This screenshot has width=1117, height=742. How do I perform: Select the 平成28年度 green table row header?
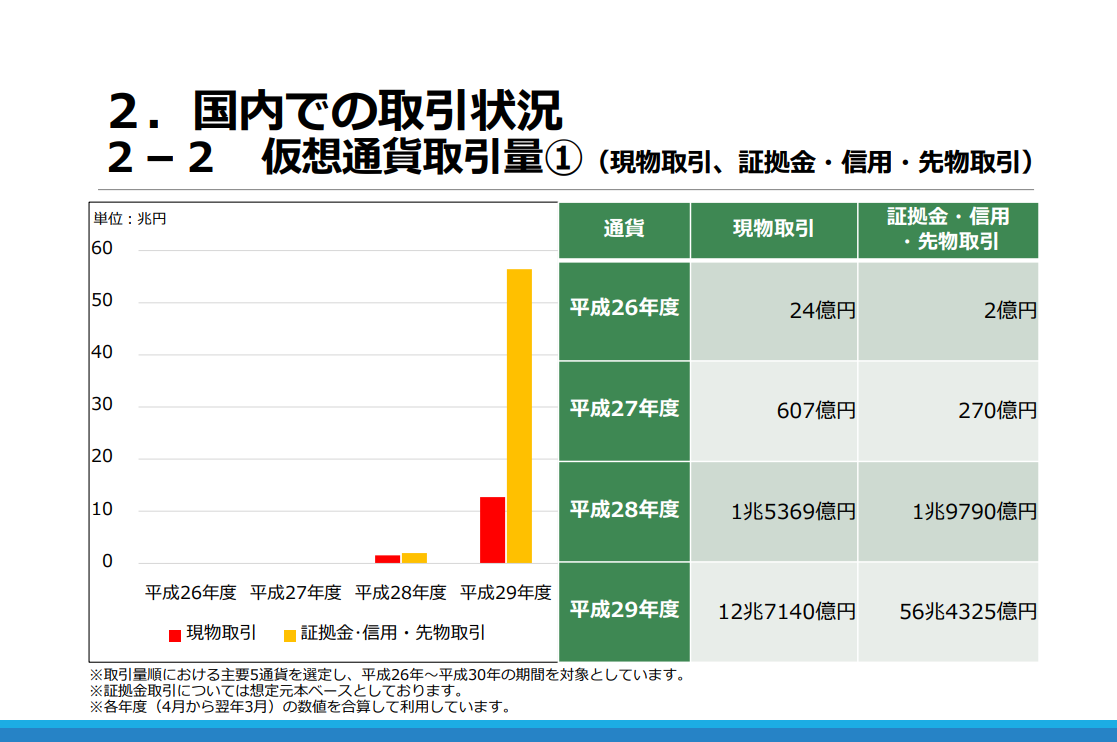tap(624, 510)
